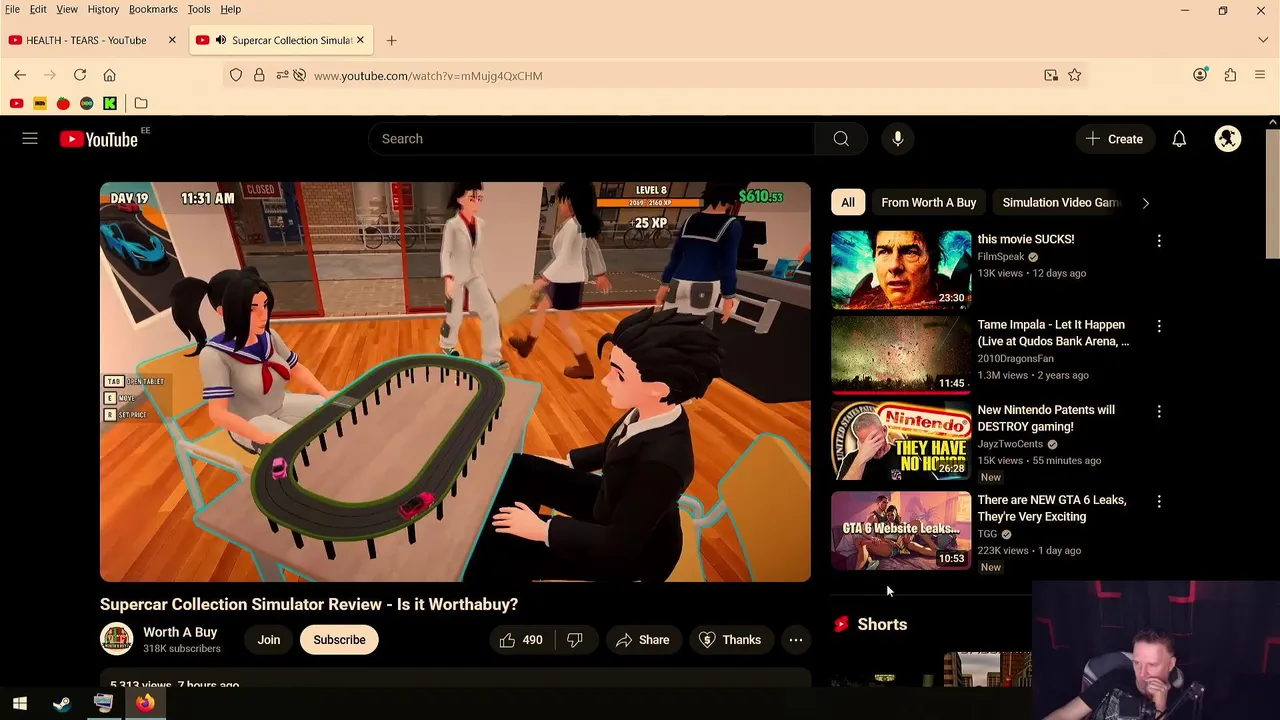The image size is (1280, 720).
Task: Show site security padlock info
Action: point(259,75)
